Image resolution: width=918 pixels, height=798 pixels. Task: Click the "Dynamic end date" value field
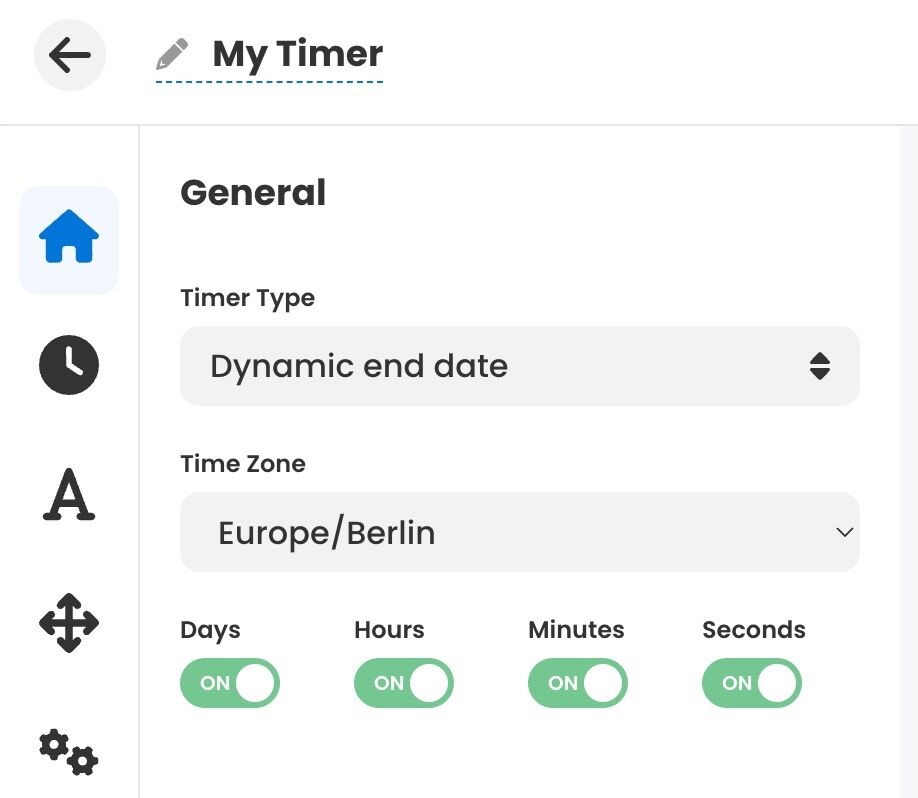click(x=520, y=366)
